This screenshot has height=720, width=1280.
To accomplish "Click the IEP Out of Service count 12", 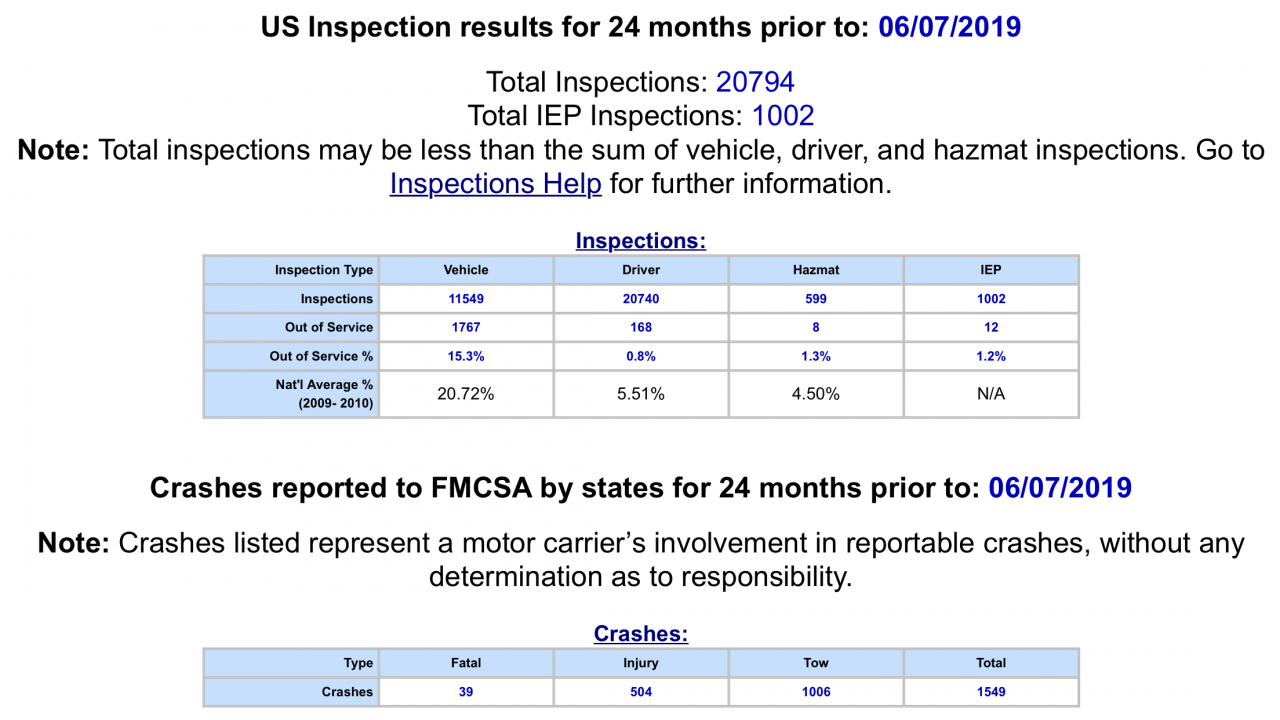I will [991, 327].
